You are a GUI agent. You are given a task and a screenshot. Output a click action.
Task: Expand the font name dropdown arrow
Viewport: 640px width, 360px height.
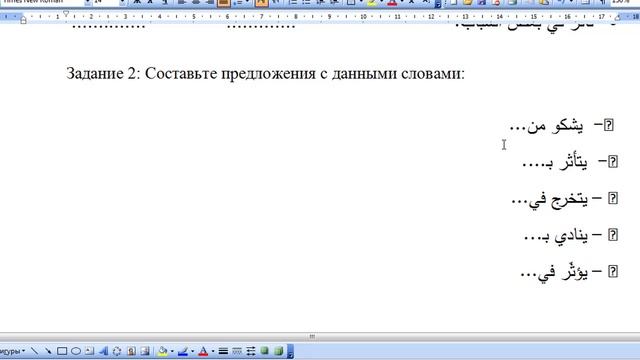coord(87,2)
